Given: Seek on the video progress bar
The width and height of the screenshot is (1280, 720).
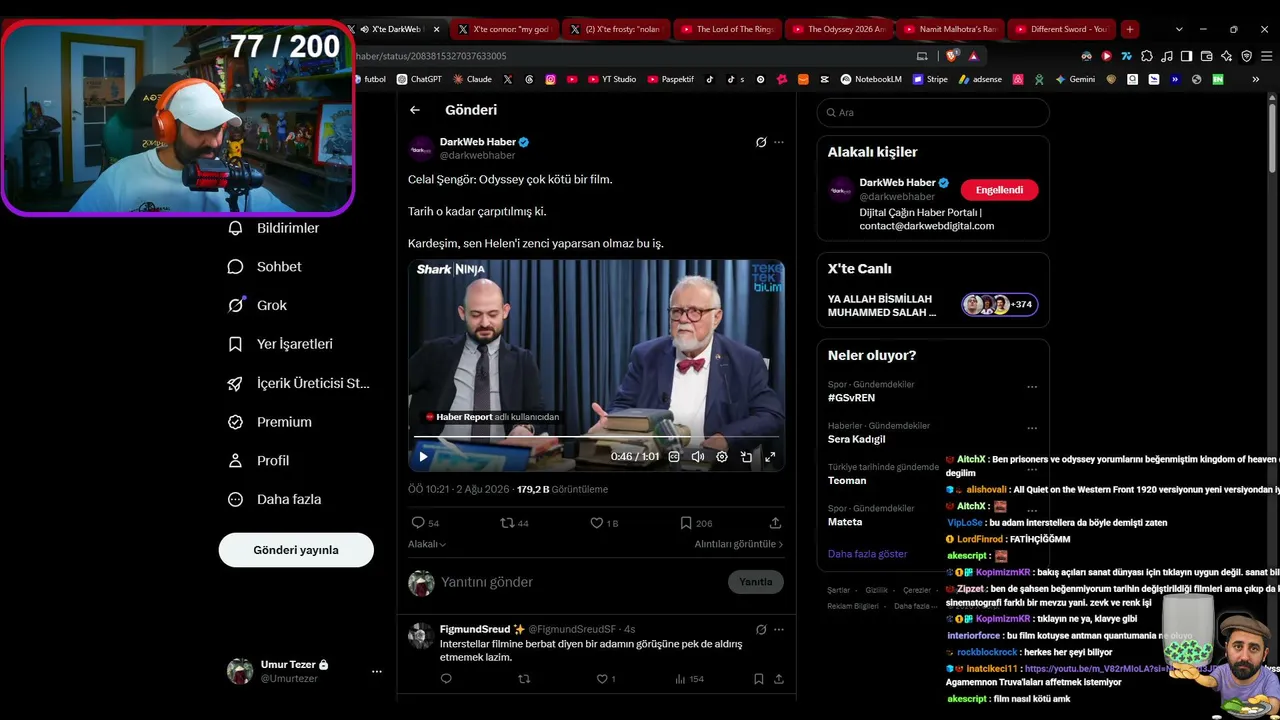Looking at the screenshot, I should [x=596, y=437].
